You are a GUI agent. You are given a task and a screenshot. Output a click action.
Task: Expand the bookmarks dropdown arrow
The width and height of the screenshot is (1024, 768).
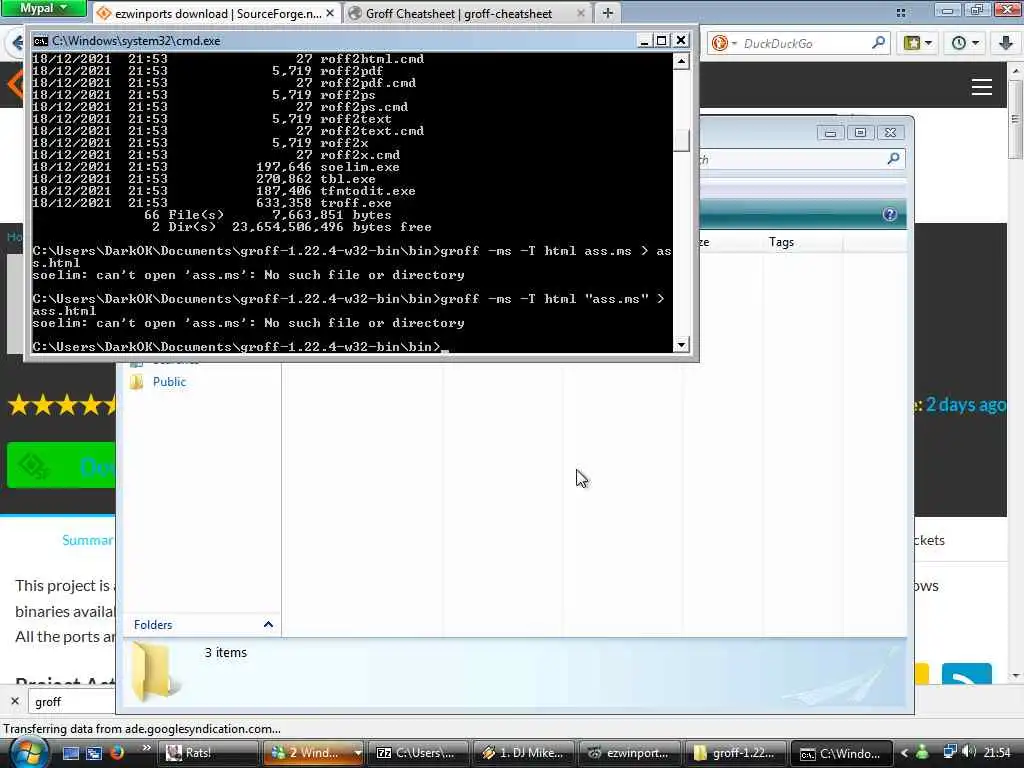click(x=929, y=44)
